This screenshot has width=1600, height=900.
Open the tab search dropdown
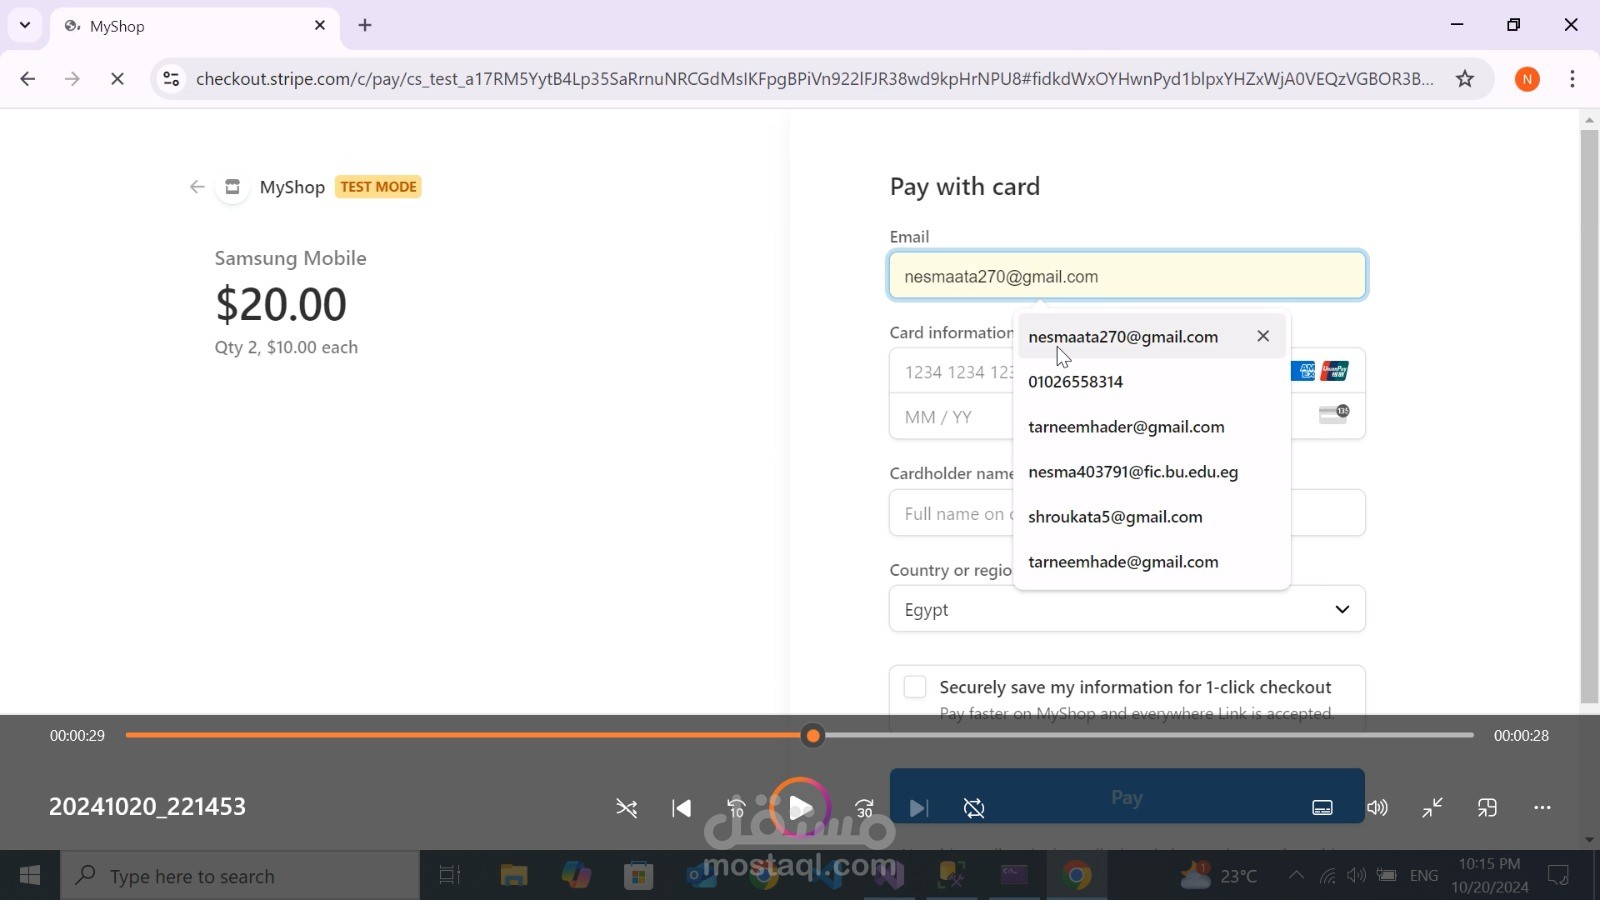point(25,25)
